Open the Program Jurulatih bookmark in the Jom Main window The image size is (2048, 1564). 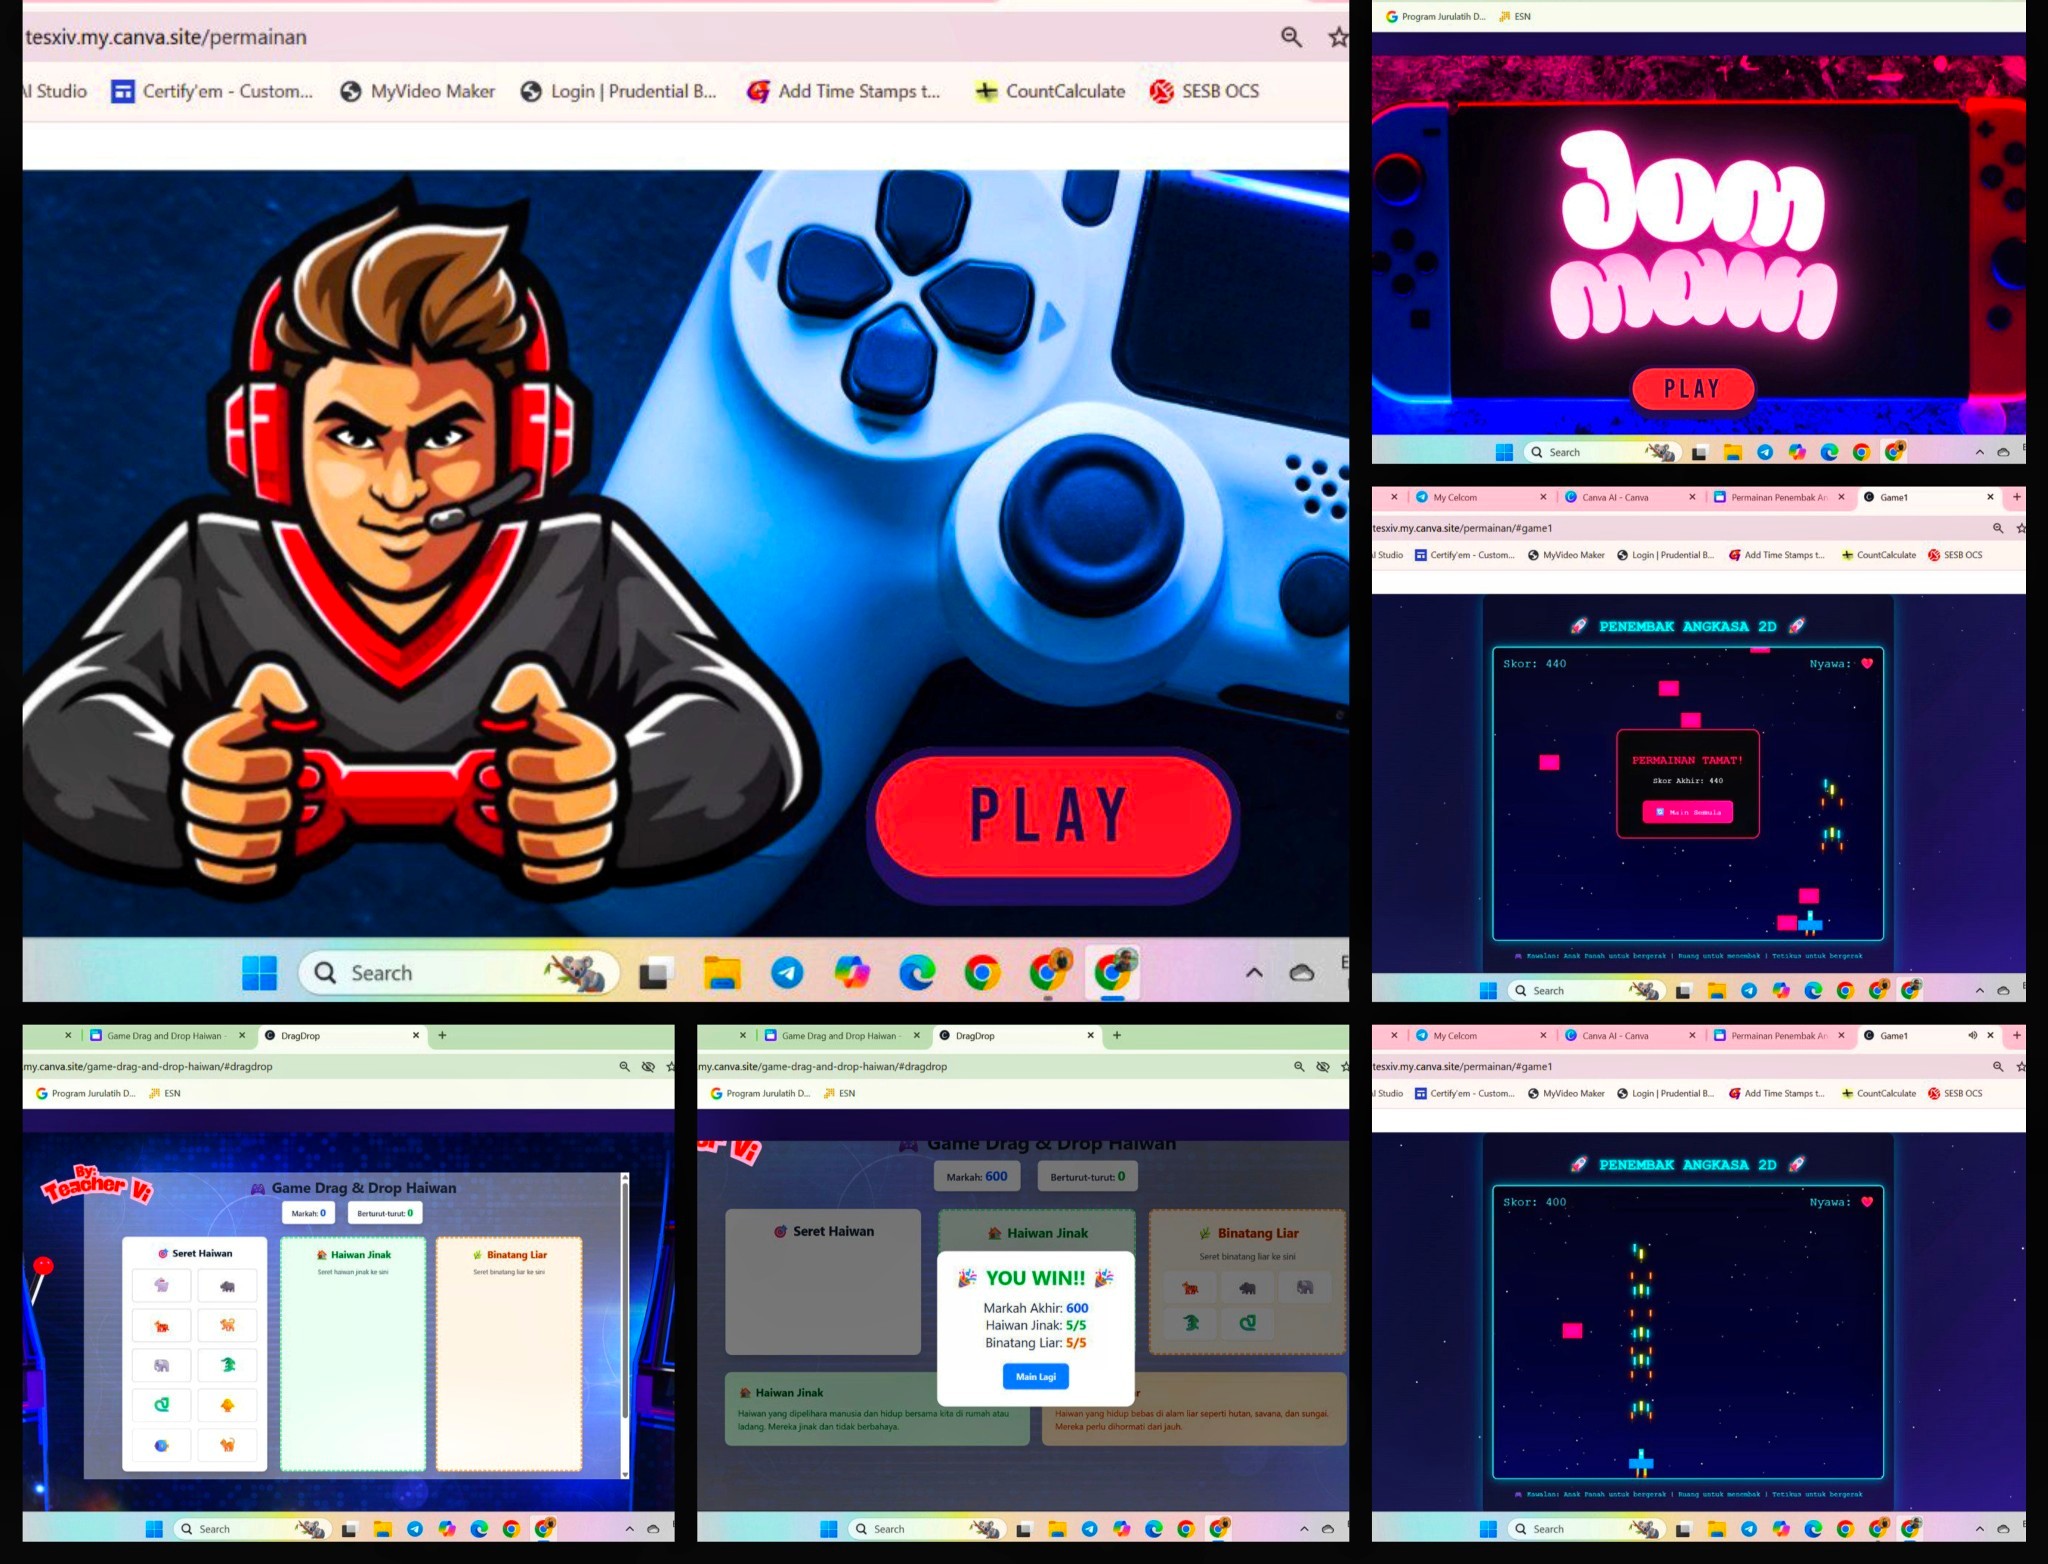[x=1436, y=17]
